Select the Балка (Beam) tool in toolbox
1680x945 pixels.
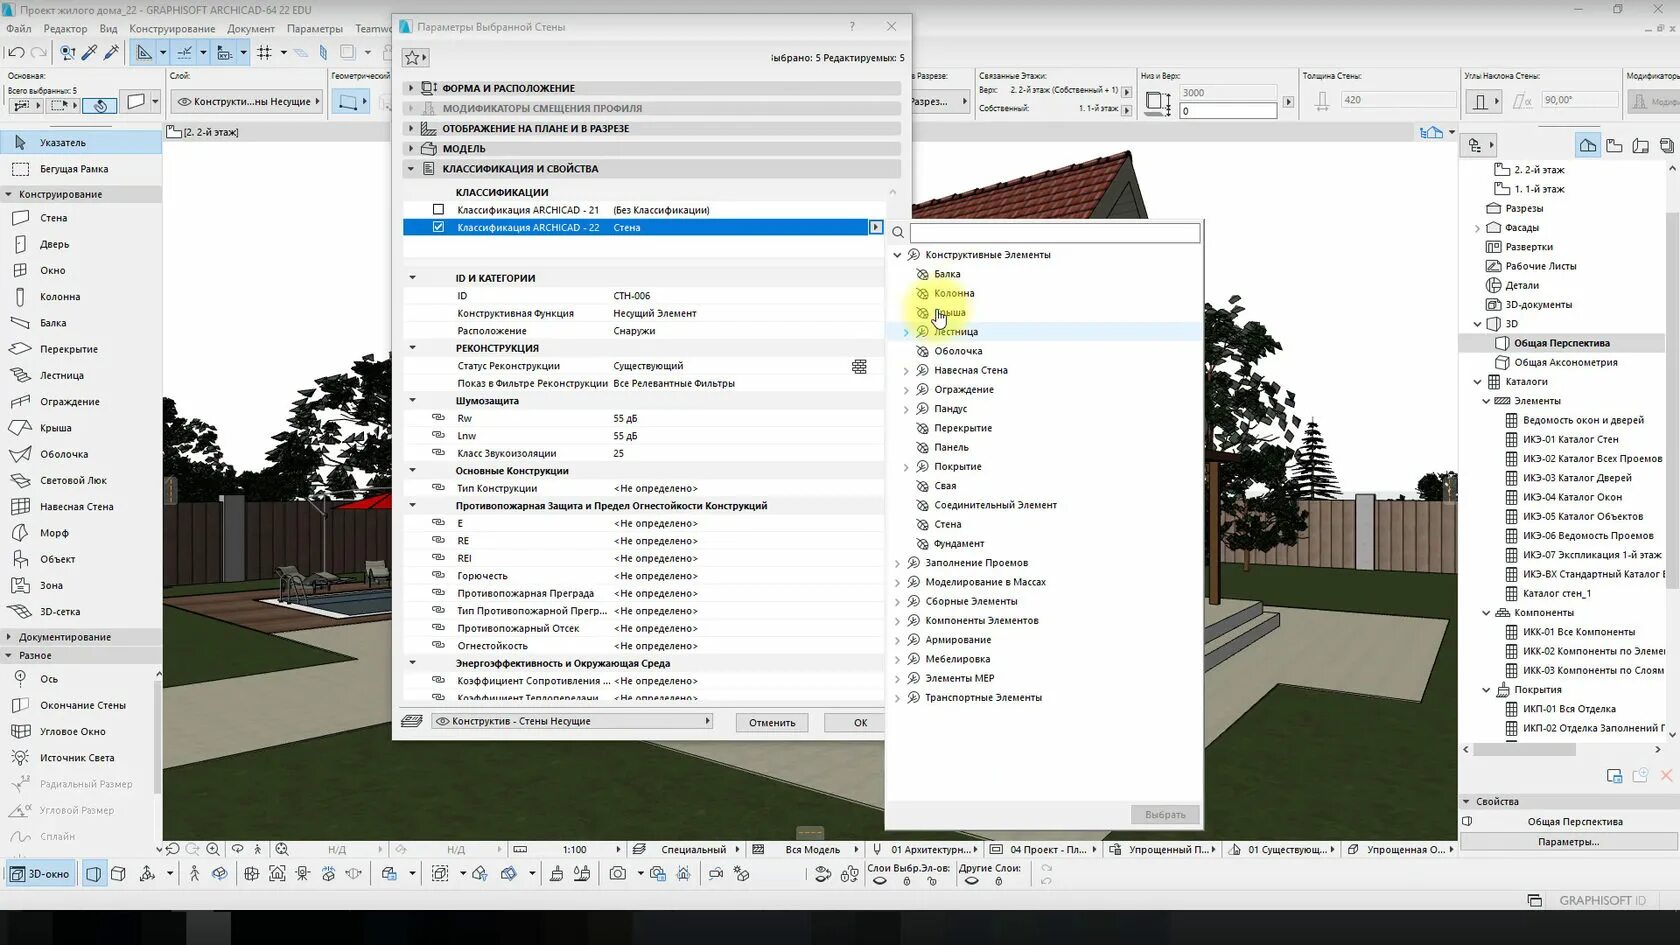pyautogui.click(x=53, y=323)
